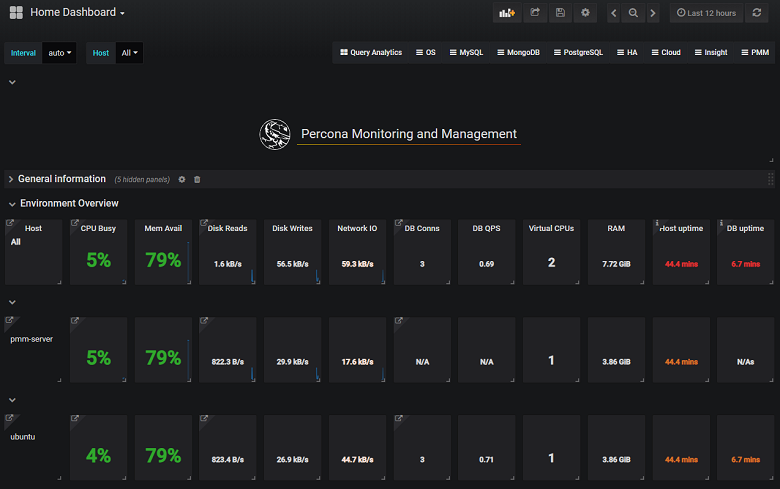Click the 7.72 GiB RAM value
Viewport: 780px width, 489px height.
[616, 264]
